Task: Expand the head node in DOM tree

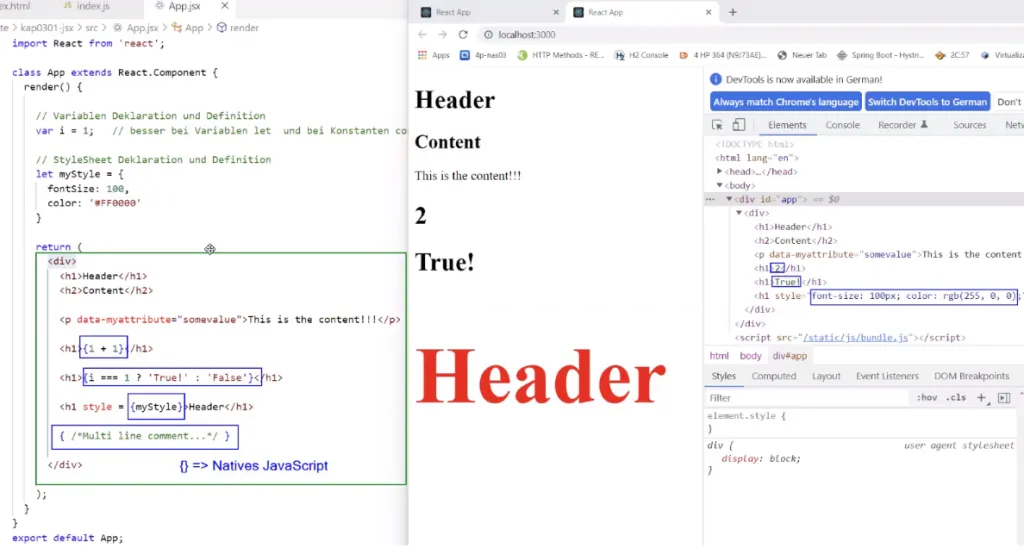Action: tap(720, 171)
